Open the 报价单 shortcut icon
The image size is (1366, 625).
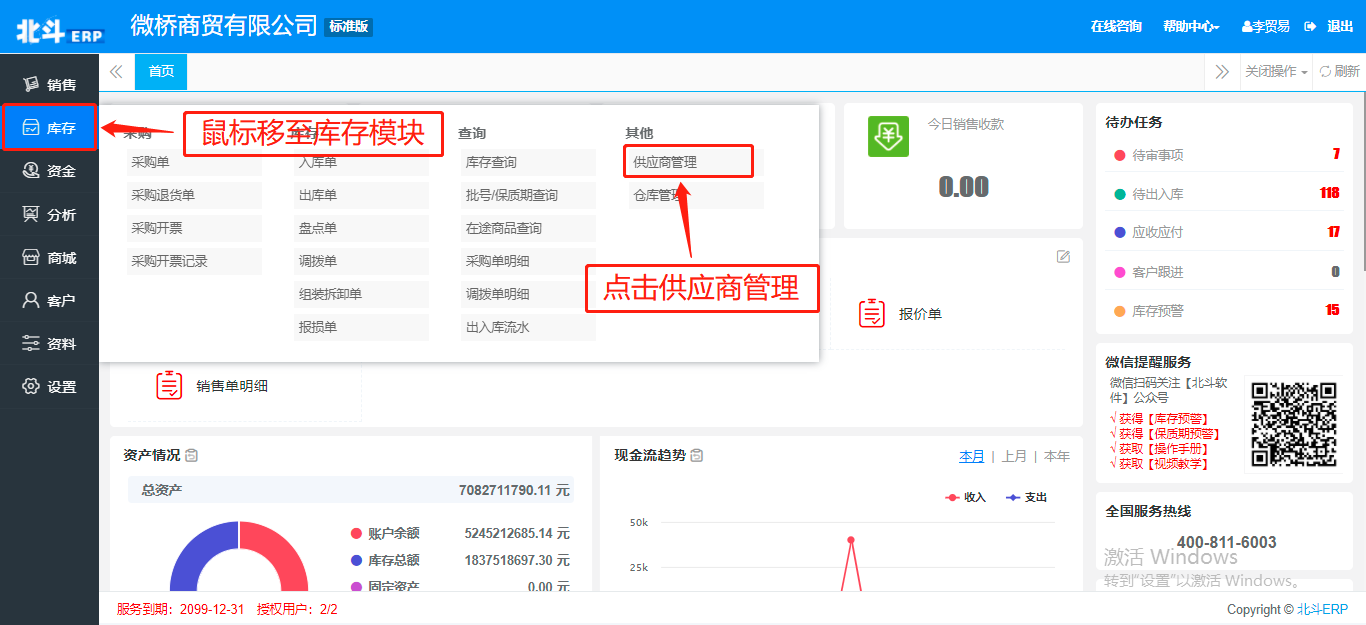coord(872,313)
